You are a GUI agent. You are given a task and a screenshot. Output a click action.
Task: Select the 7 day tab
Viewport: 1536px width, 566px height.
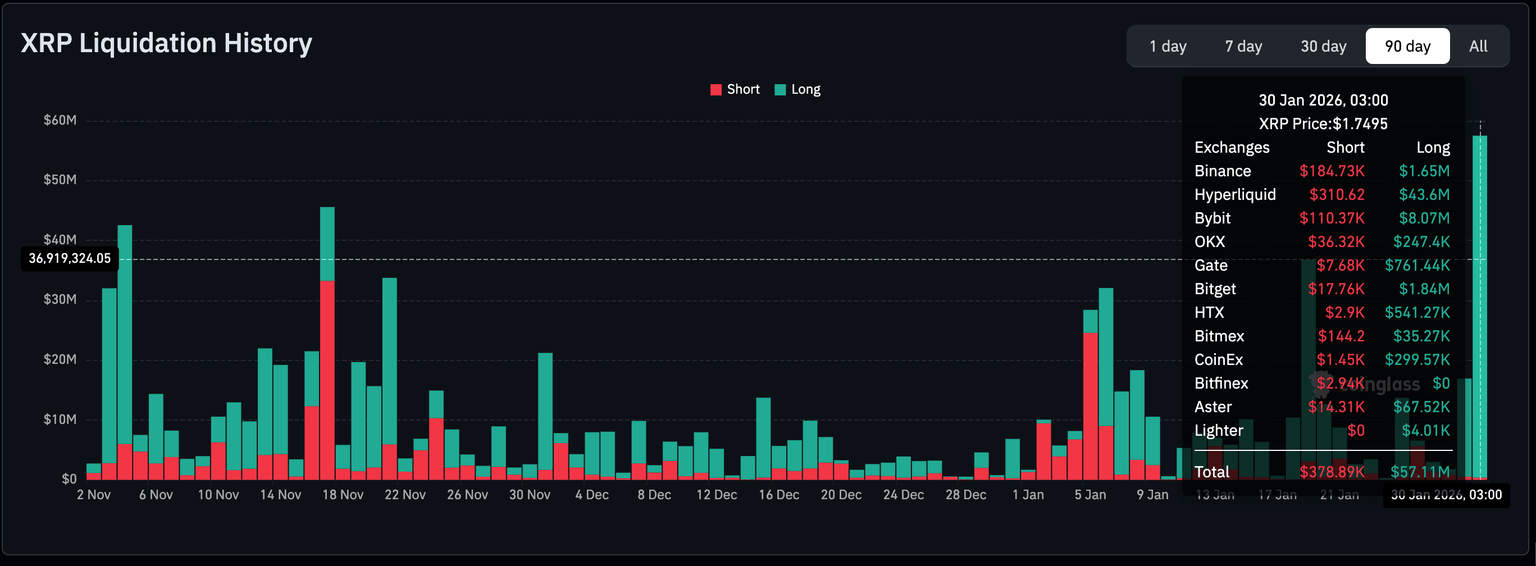(1243, 46)
